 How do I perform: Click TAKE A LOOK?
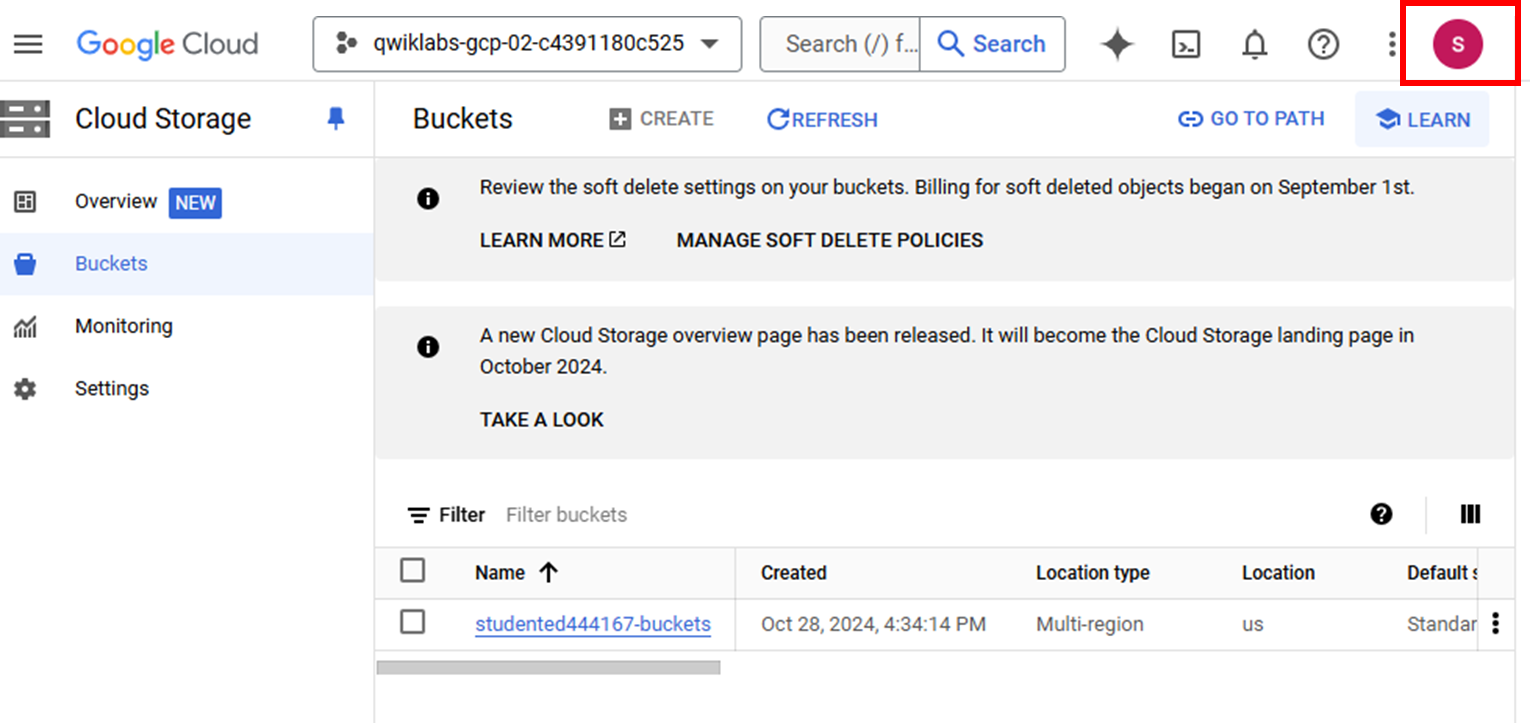point(542,420)
